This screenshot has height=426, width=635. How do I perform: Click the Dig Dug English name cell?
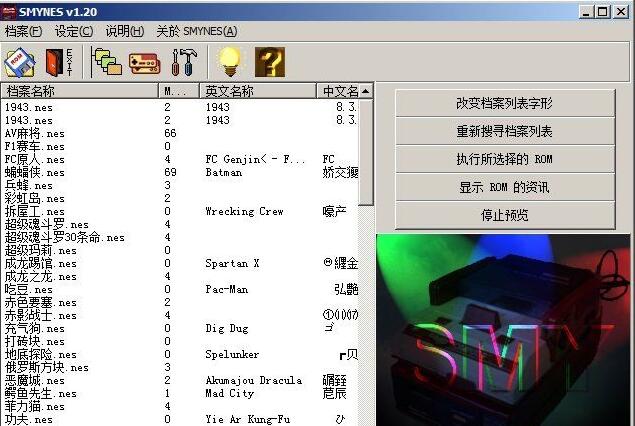[x=227, y=328]
